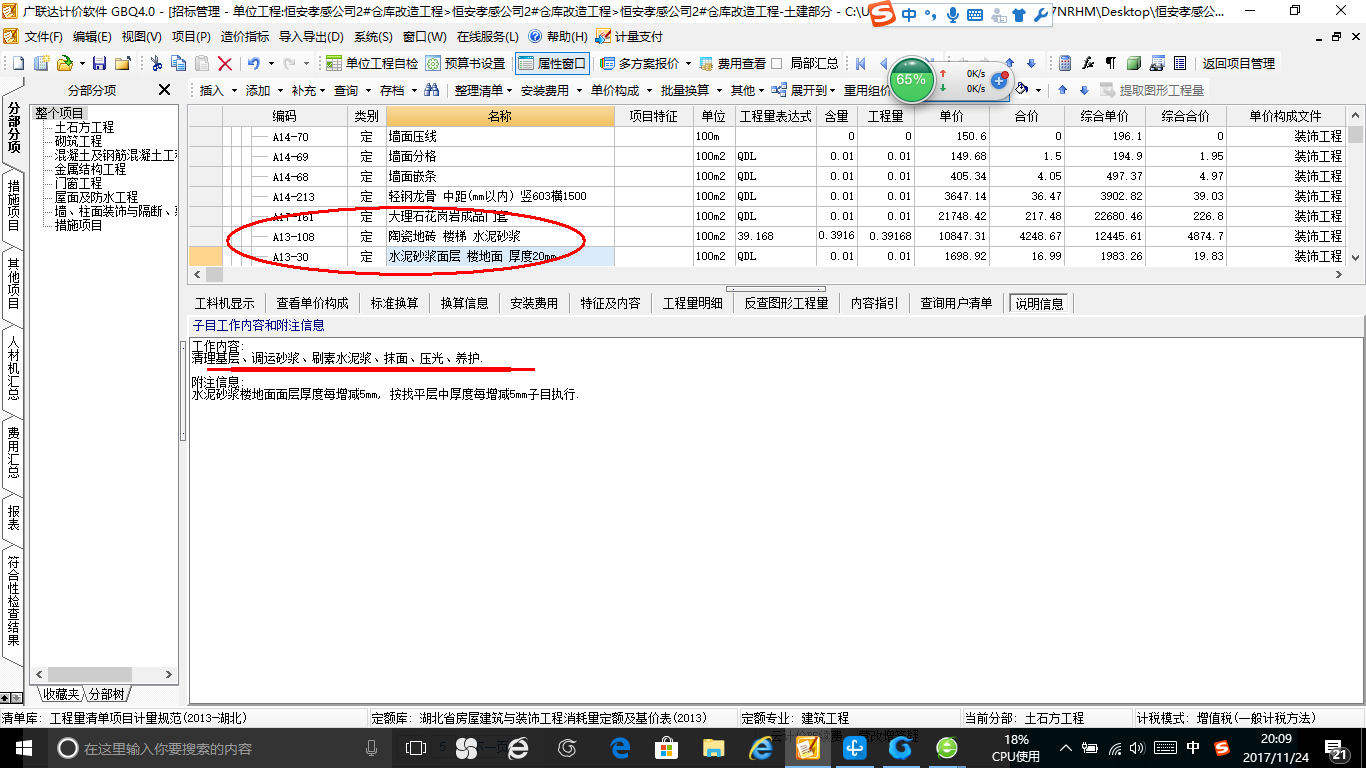Toggle the 局部汇总 checkbox
Image resolution: width=1366 pixels, height=768 pixels.
pyautogui.click(x=777, y=63)
